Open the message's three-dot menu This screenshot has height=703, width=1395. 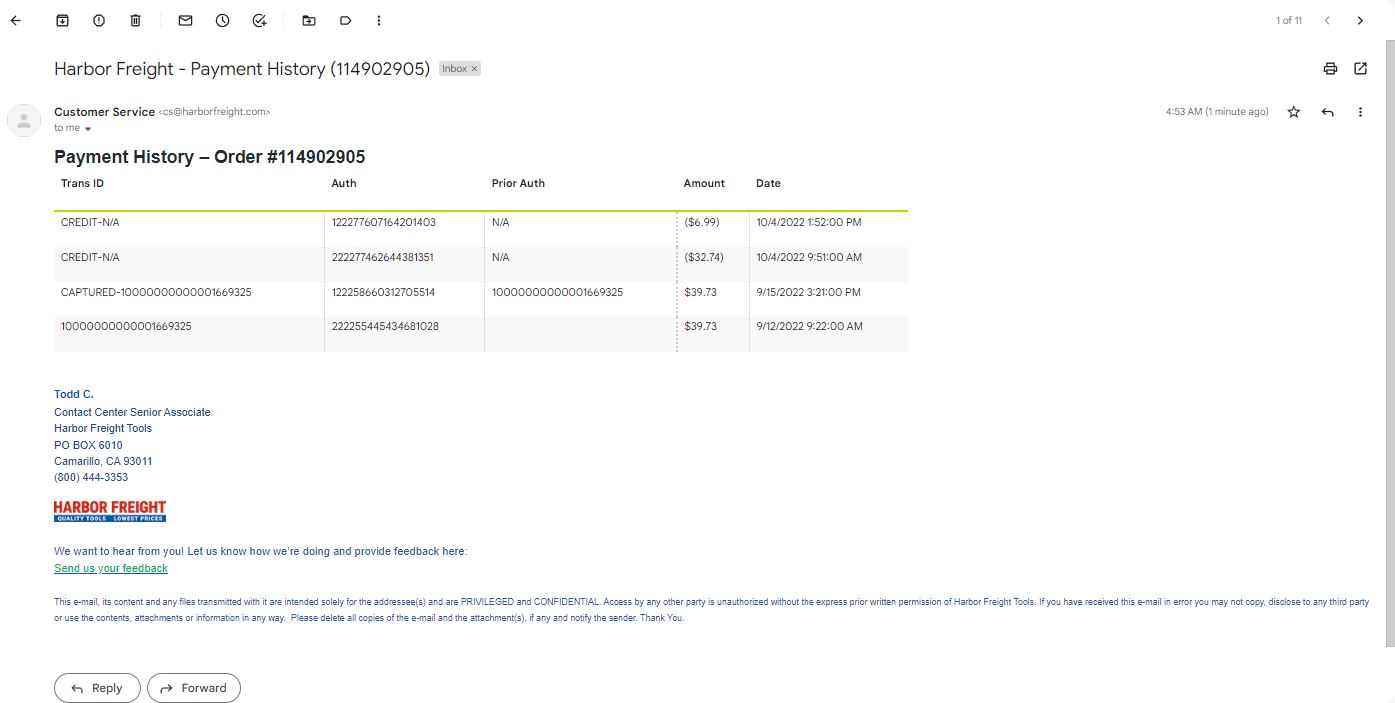[1360, 112]
